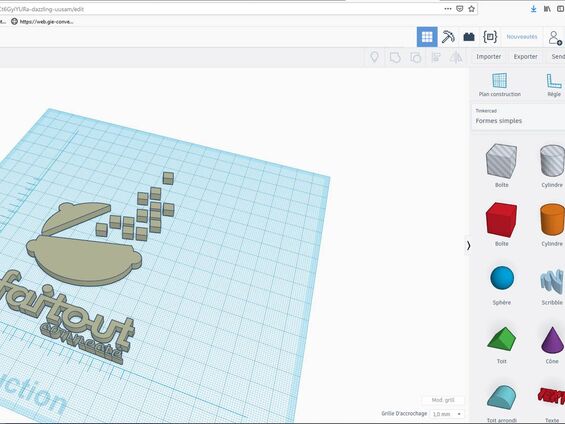This screenshot has width=565, height=424.
Task: Pick the orange Cylindre shape
Action: (x=552, y=219)
